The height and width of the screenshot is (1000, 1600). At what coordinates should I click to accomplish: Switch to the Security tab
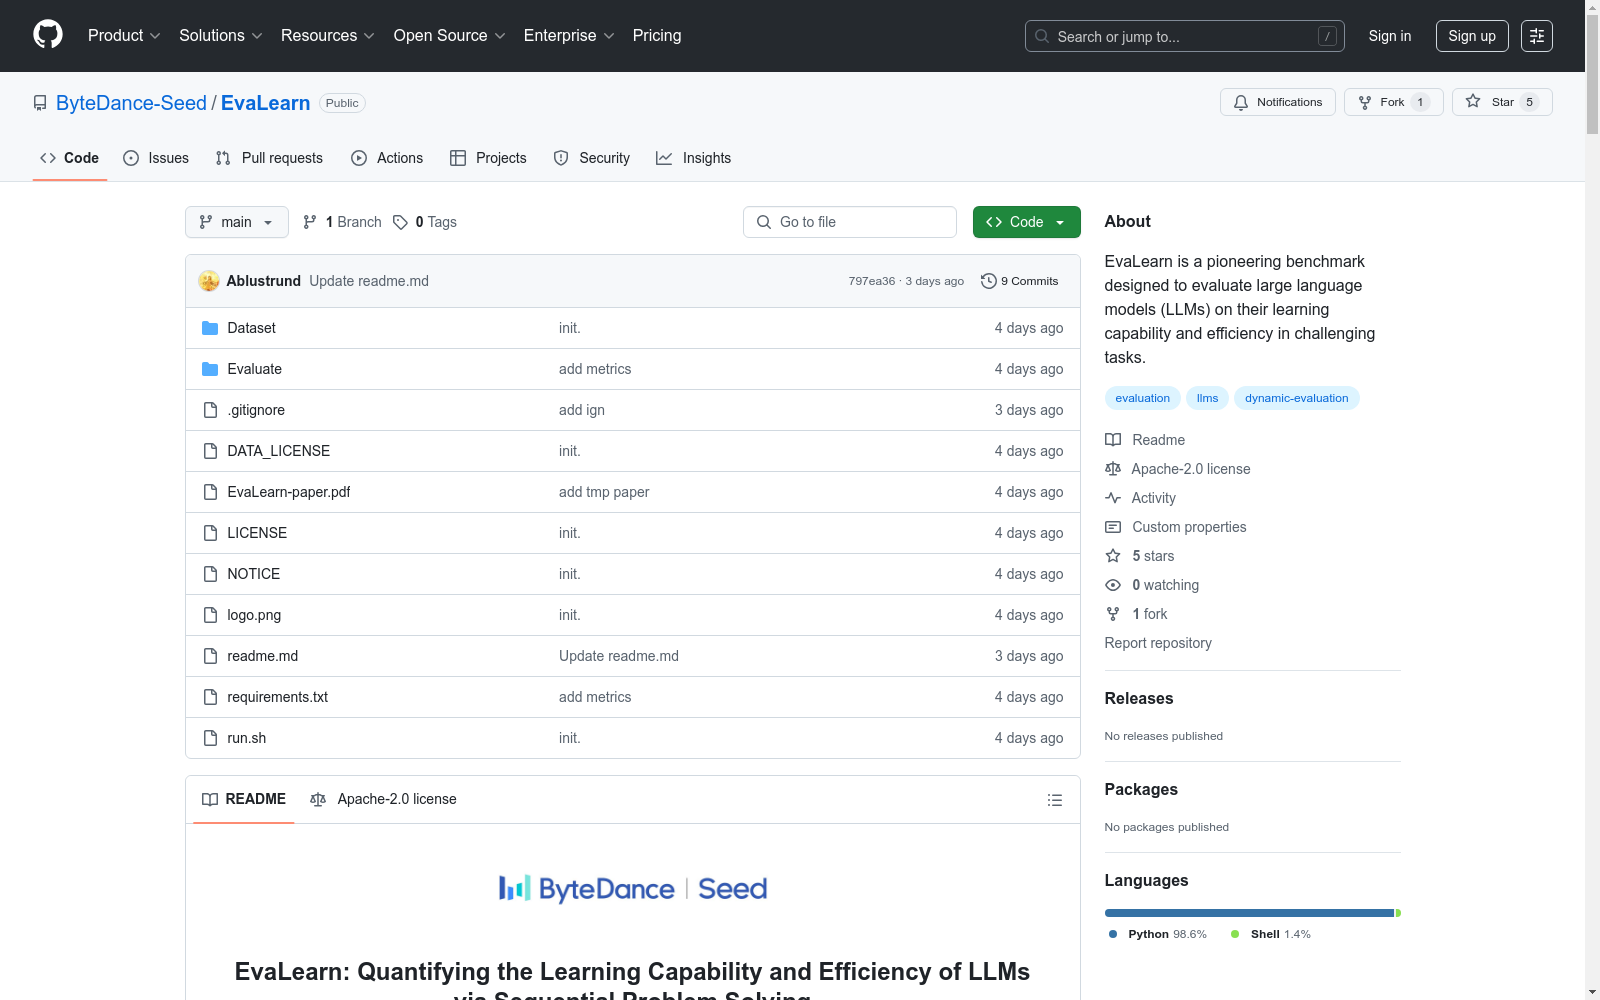pos(592,158)
